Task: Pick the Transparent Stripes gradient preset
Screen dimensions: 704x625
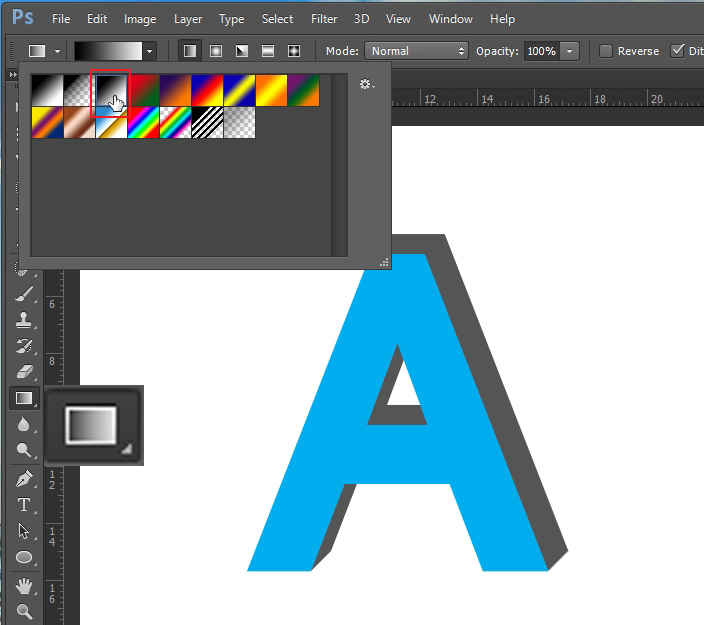Action: [207, 123]
